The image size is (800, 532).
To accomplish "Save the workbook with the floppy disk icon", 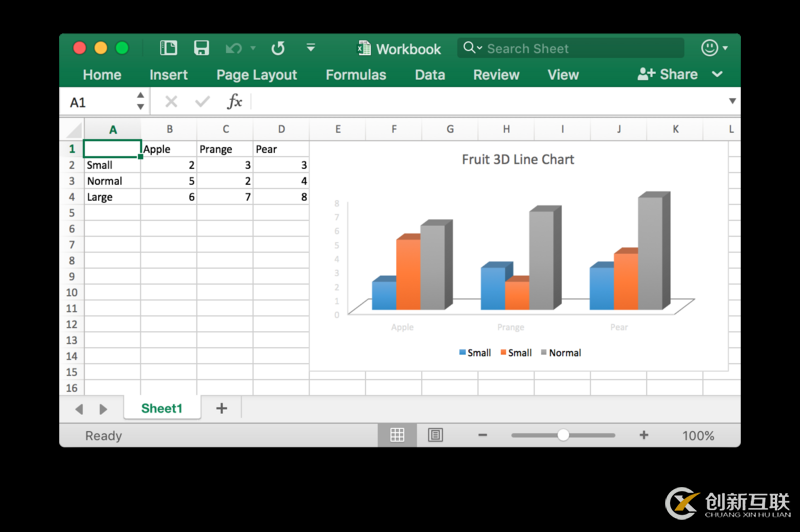I will [202, 48].
